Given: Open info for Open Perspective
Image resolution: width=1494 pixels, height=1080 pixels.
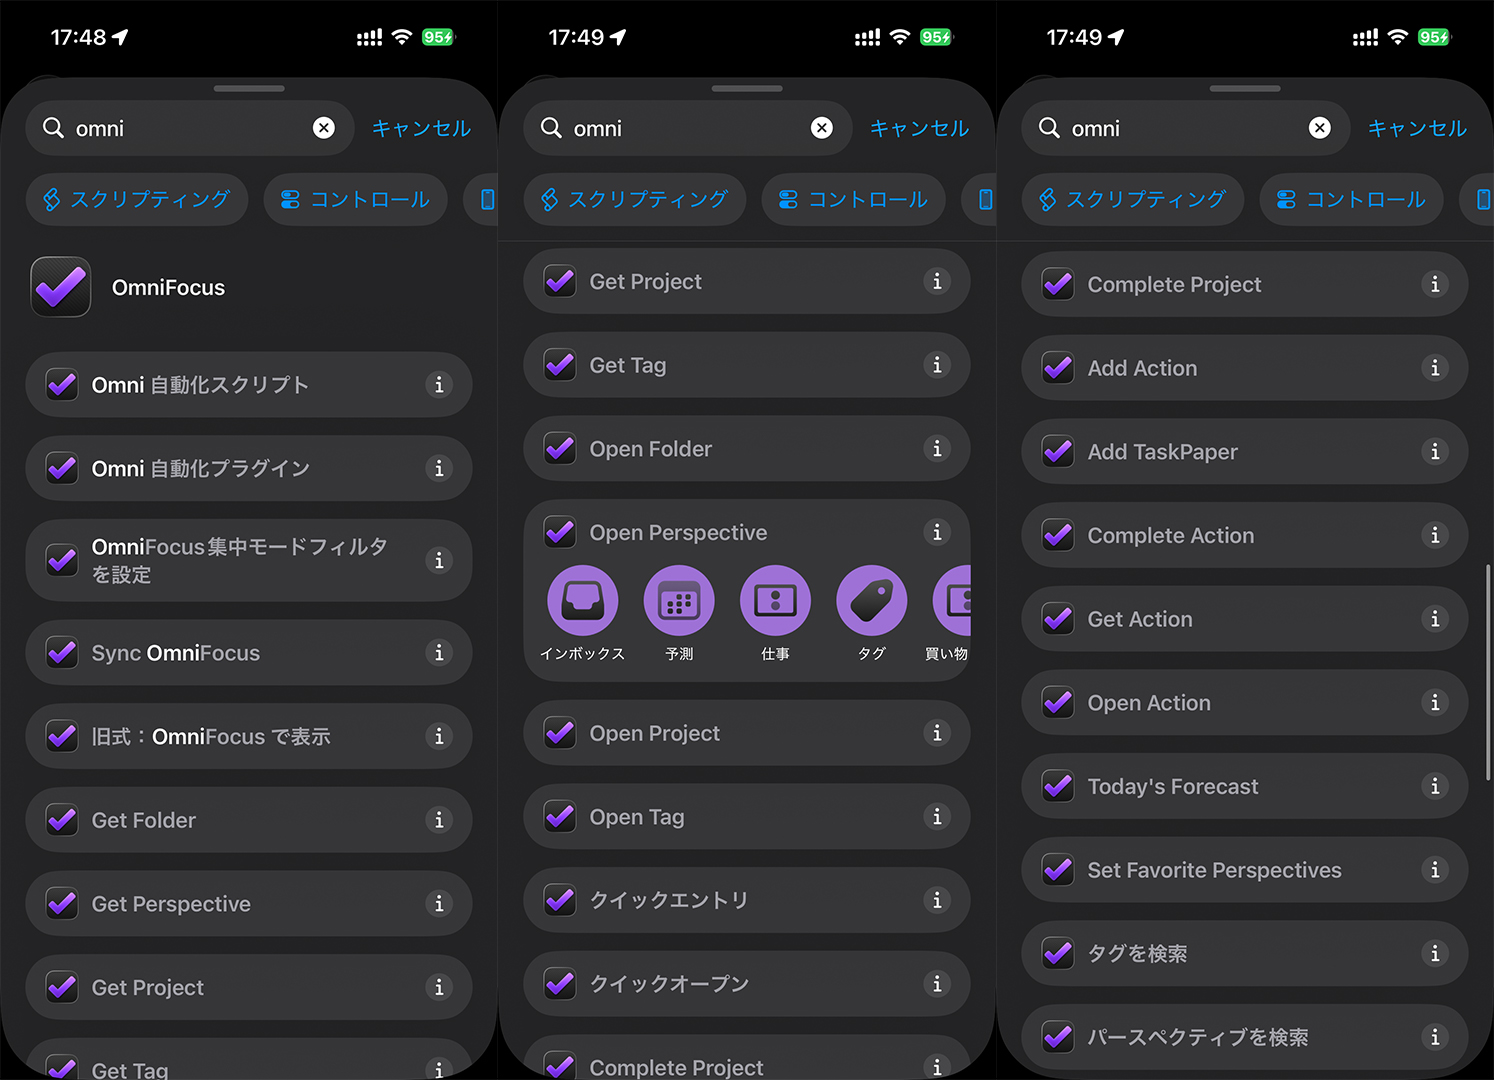Looking at the screenshot, I should click(x=937, y=532).
